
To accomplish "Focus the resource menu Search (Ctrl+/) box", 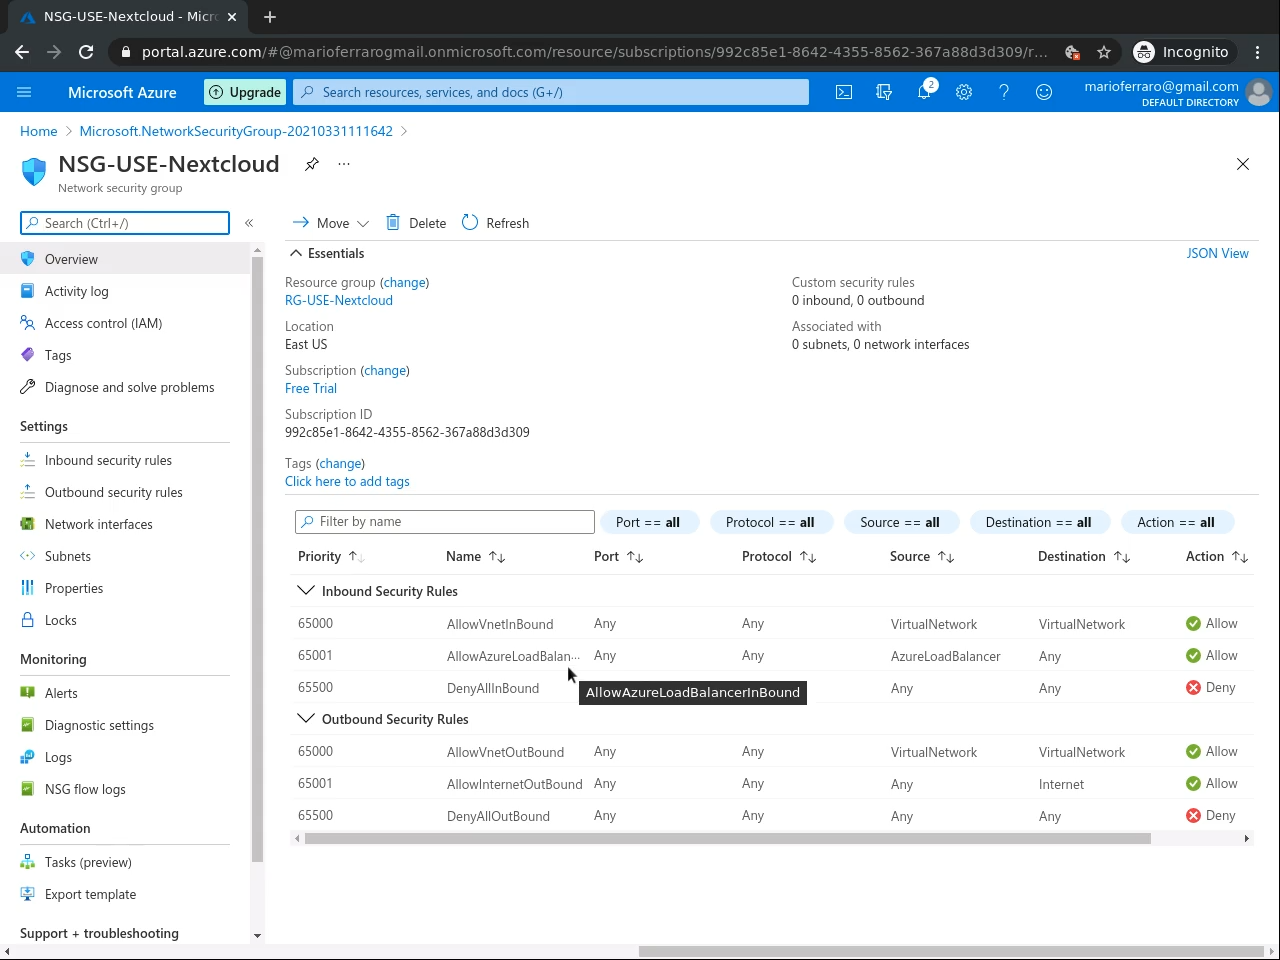I will [x=125, y=223].
